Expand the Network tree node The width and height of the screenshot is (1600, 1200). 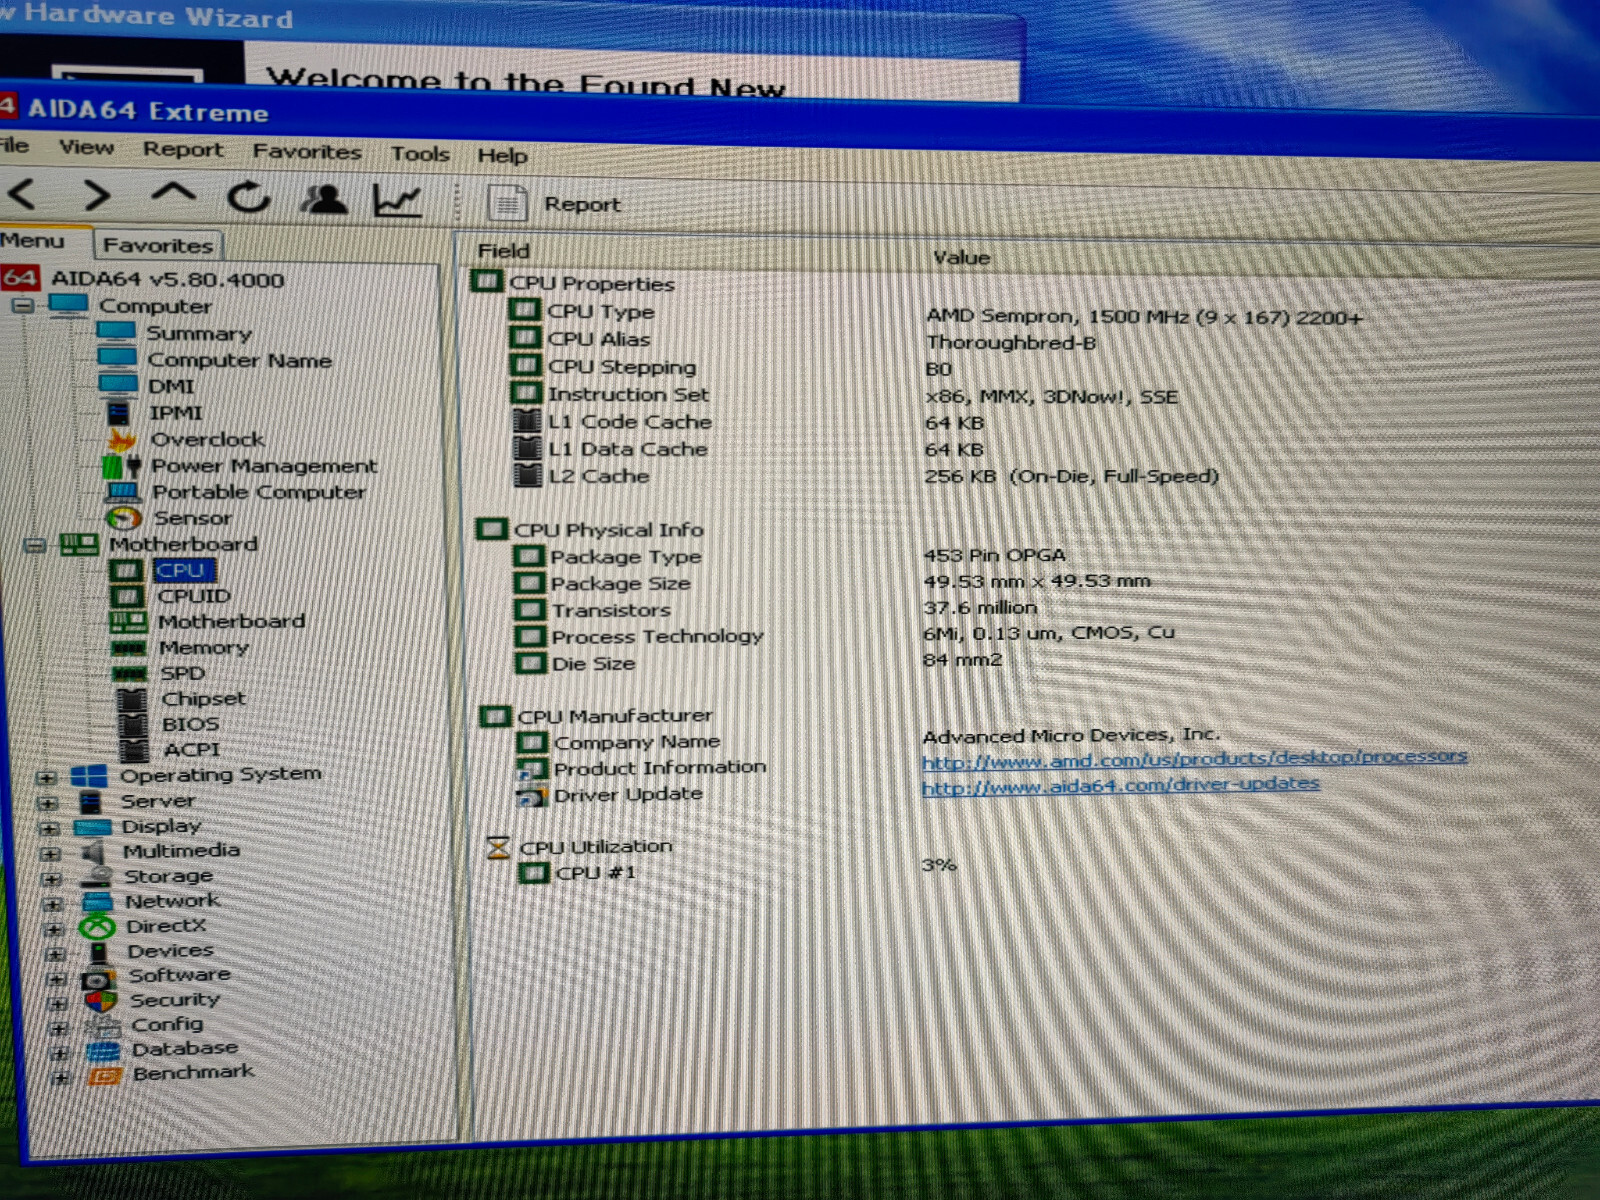[53, 903]
